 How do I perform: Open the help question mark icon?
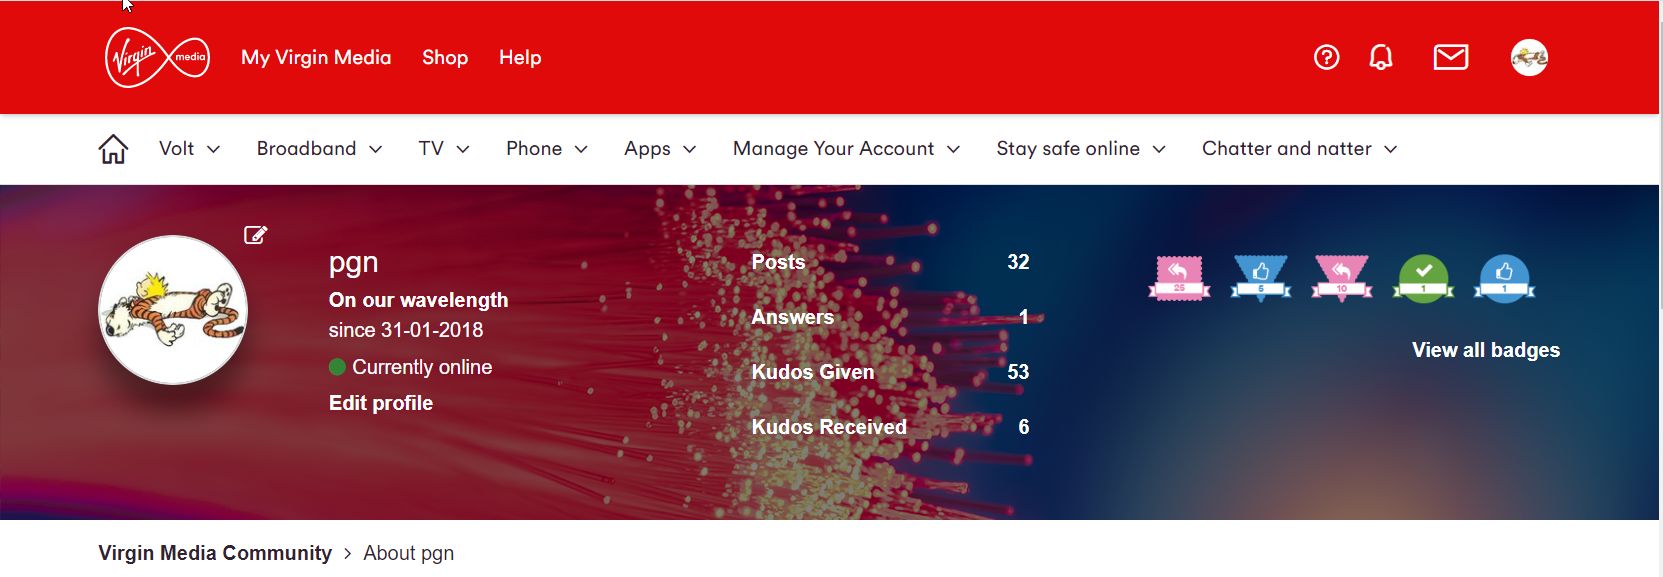point(1326,58)
